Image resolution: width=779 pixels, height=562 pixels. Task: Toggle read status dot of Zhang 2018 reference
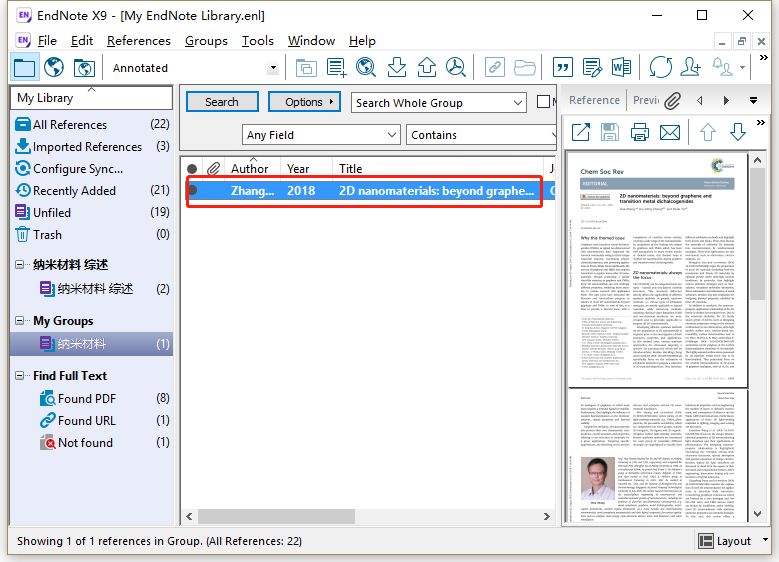pyautogui.click(x=192, y=190)
